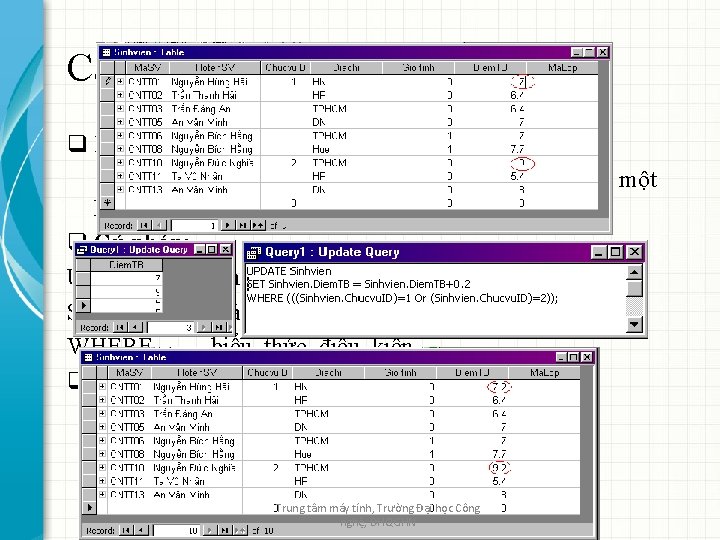The image size is (720, 540).
Task: Click DiemTB column header in small Query1 window
Action: tap(126, 265)
